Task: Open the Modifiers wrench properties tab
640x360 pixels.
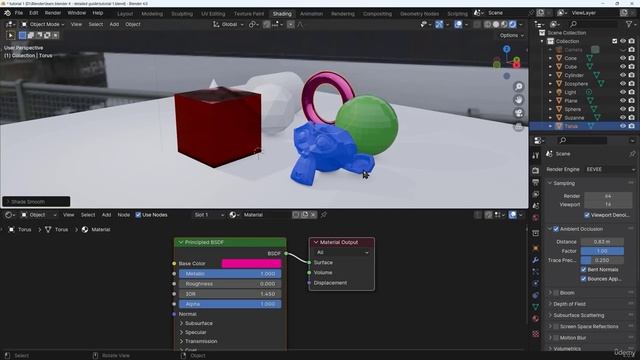Action: click(x=536, y=260)
